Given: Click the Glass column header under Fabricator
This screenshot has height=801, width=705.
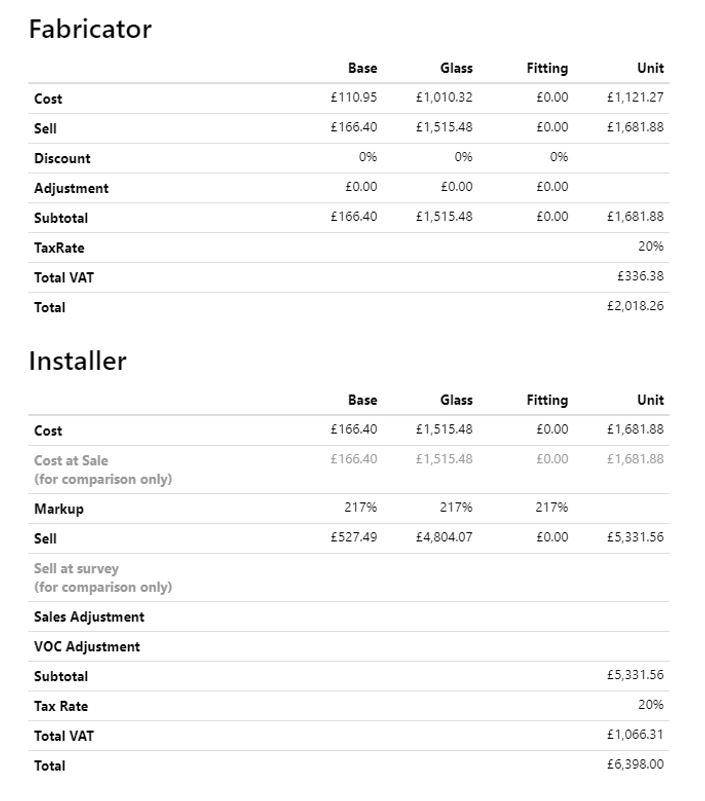Looking at the screenshot, I should 456,68.
